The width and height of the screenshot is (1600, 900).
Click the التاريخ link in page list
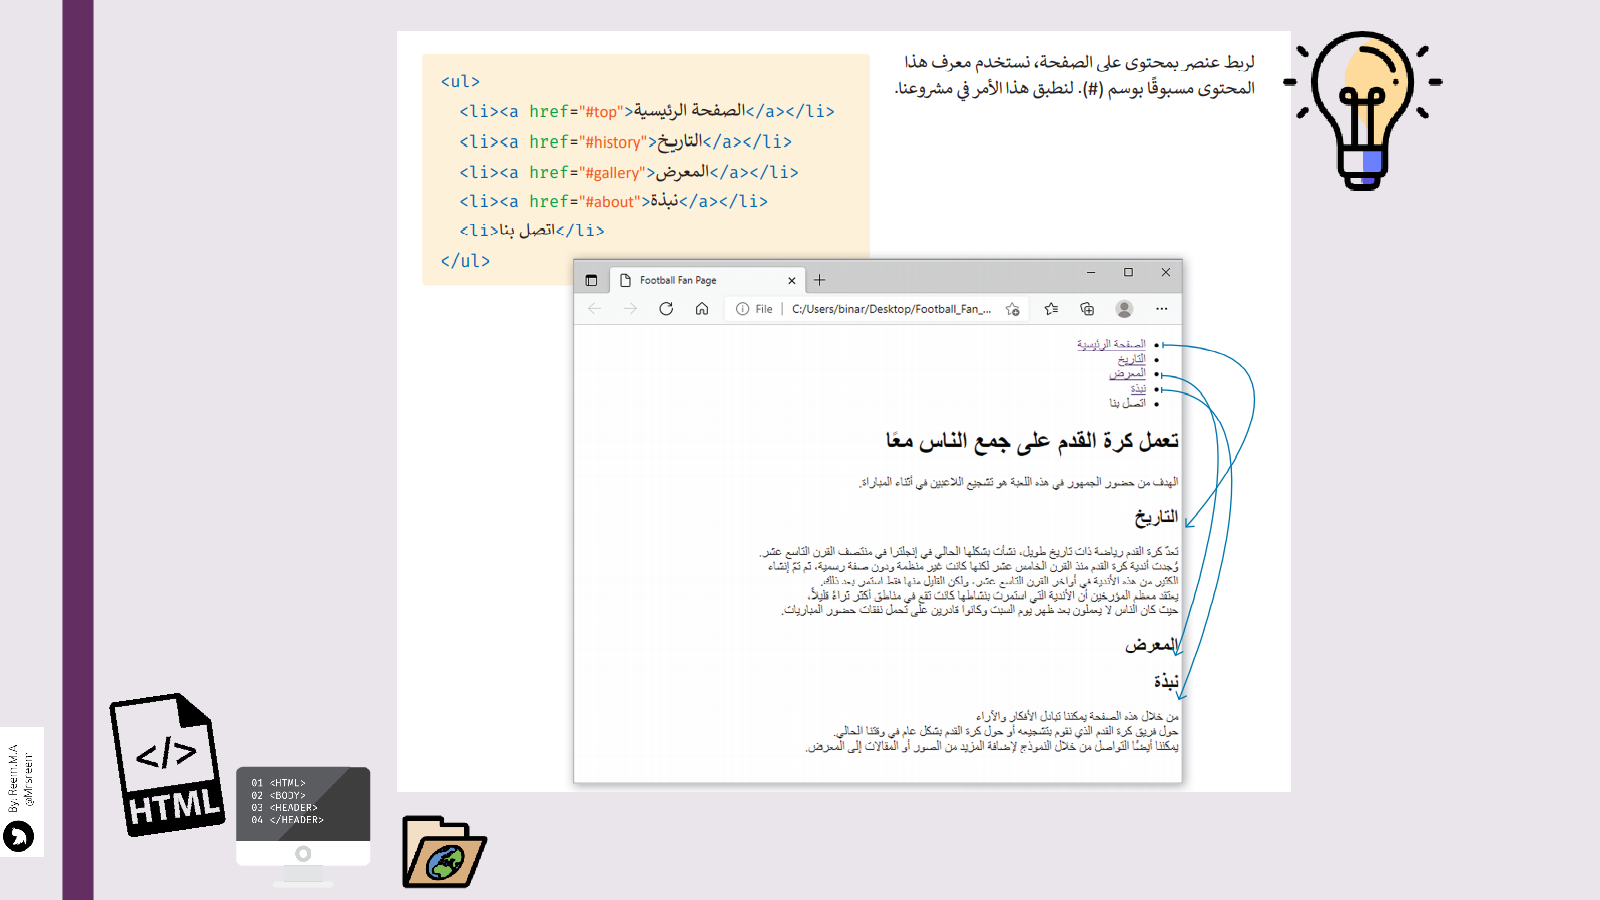(1131, 359)
